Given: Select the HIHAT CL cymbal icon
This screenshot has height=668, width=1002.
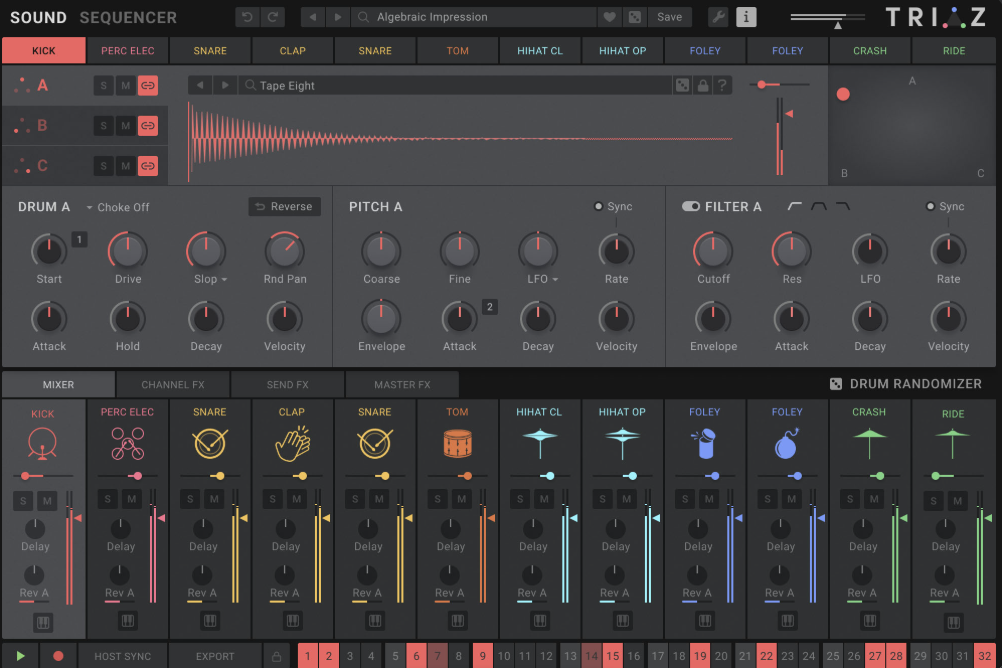Looking at the screenshot, I should point(540,442).
